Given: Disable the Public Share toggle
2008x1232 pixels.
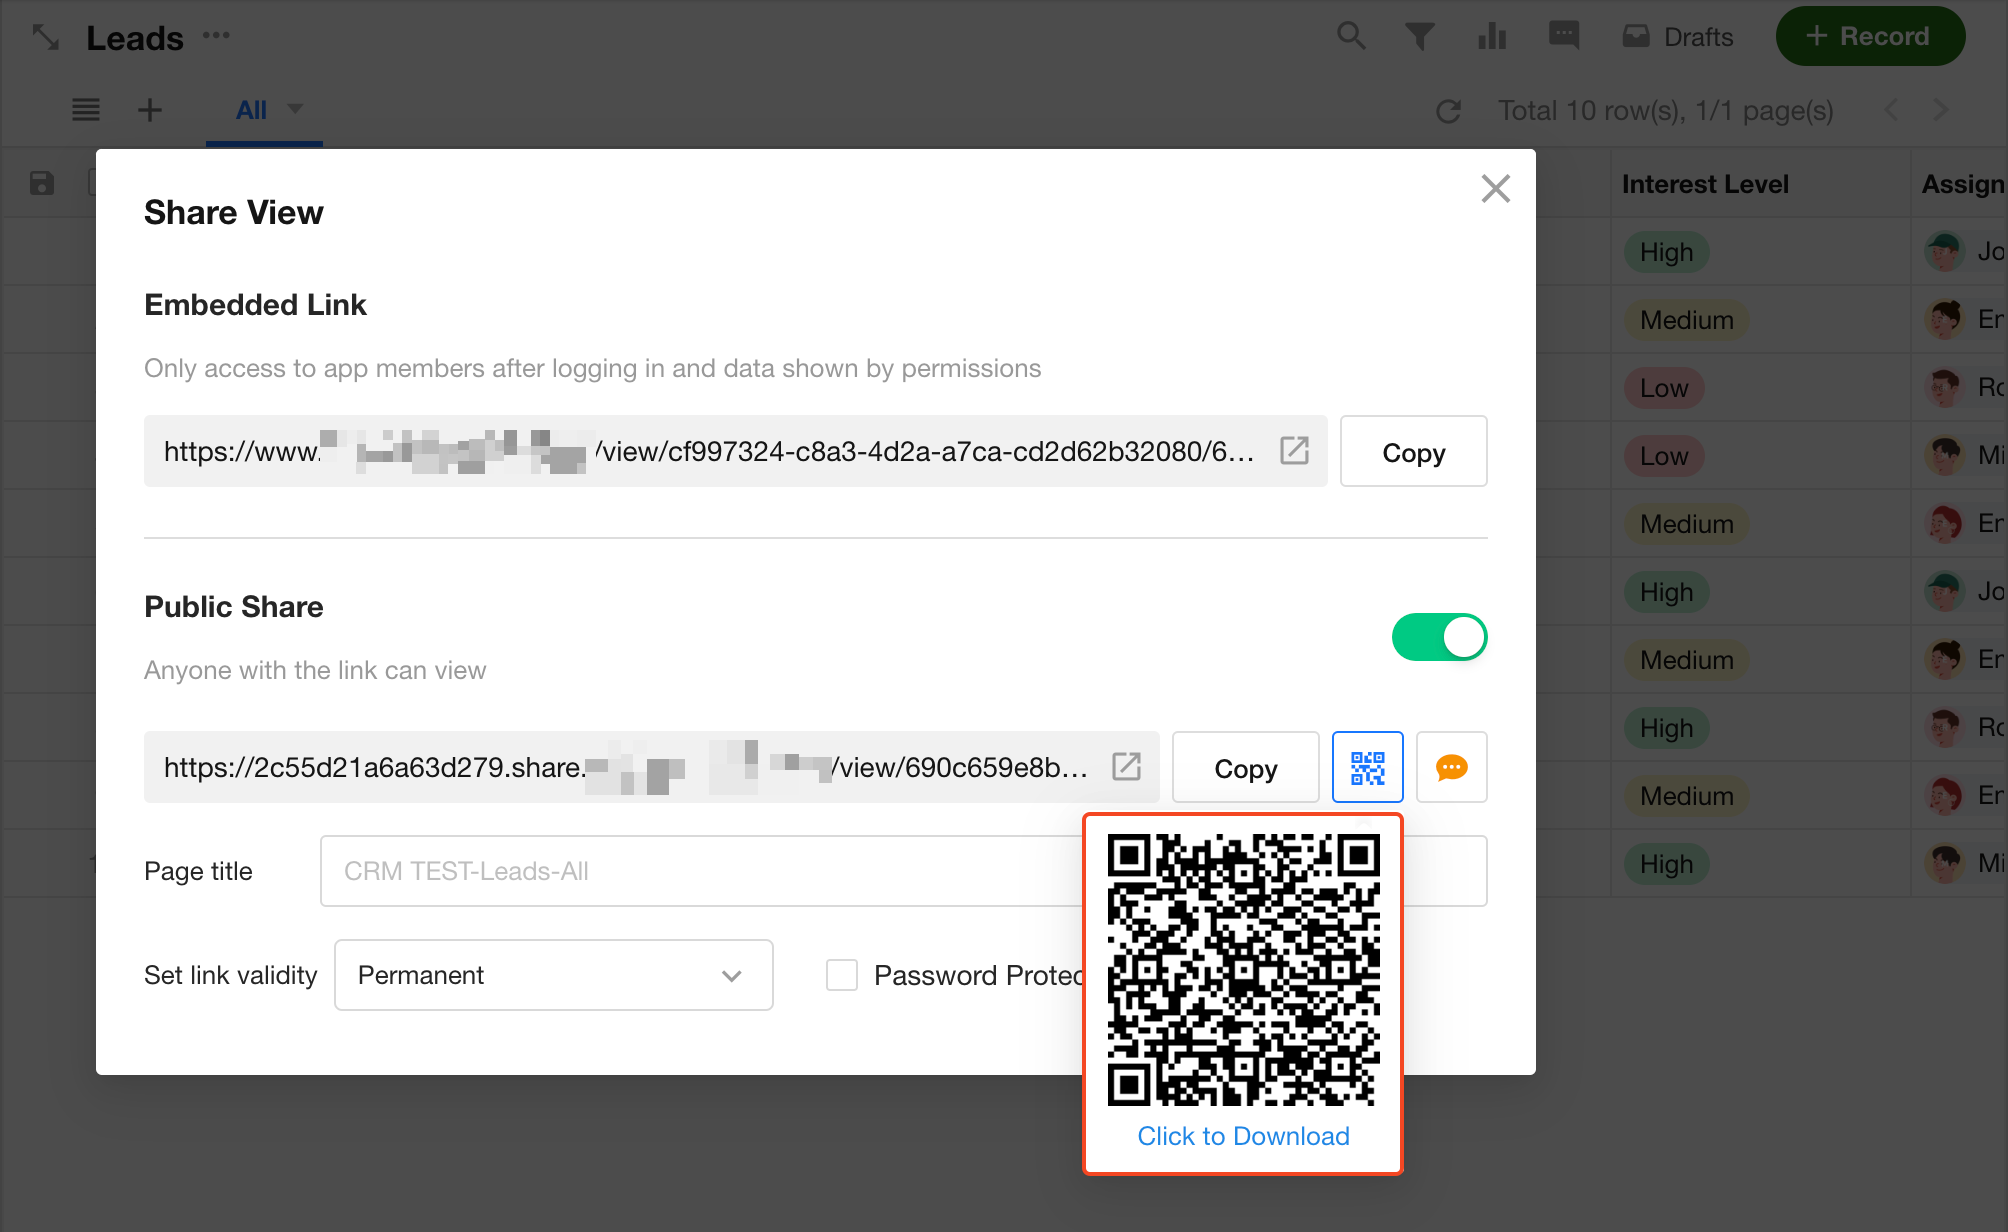Looking at the screenshot, I should pos(1439,637).
